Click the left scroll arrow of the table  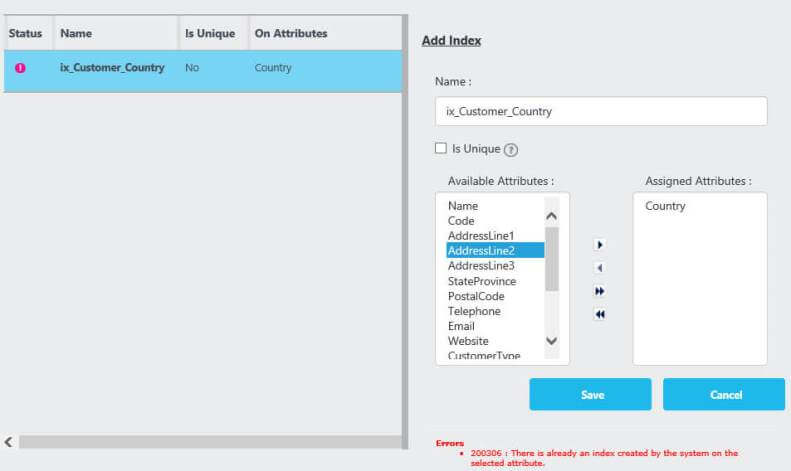click(x=9, y=442)
